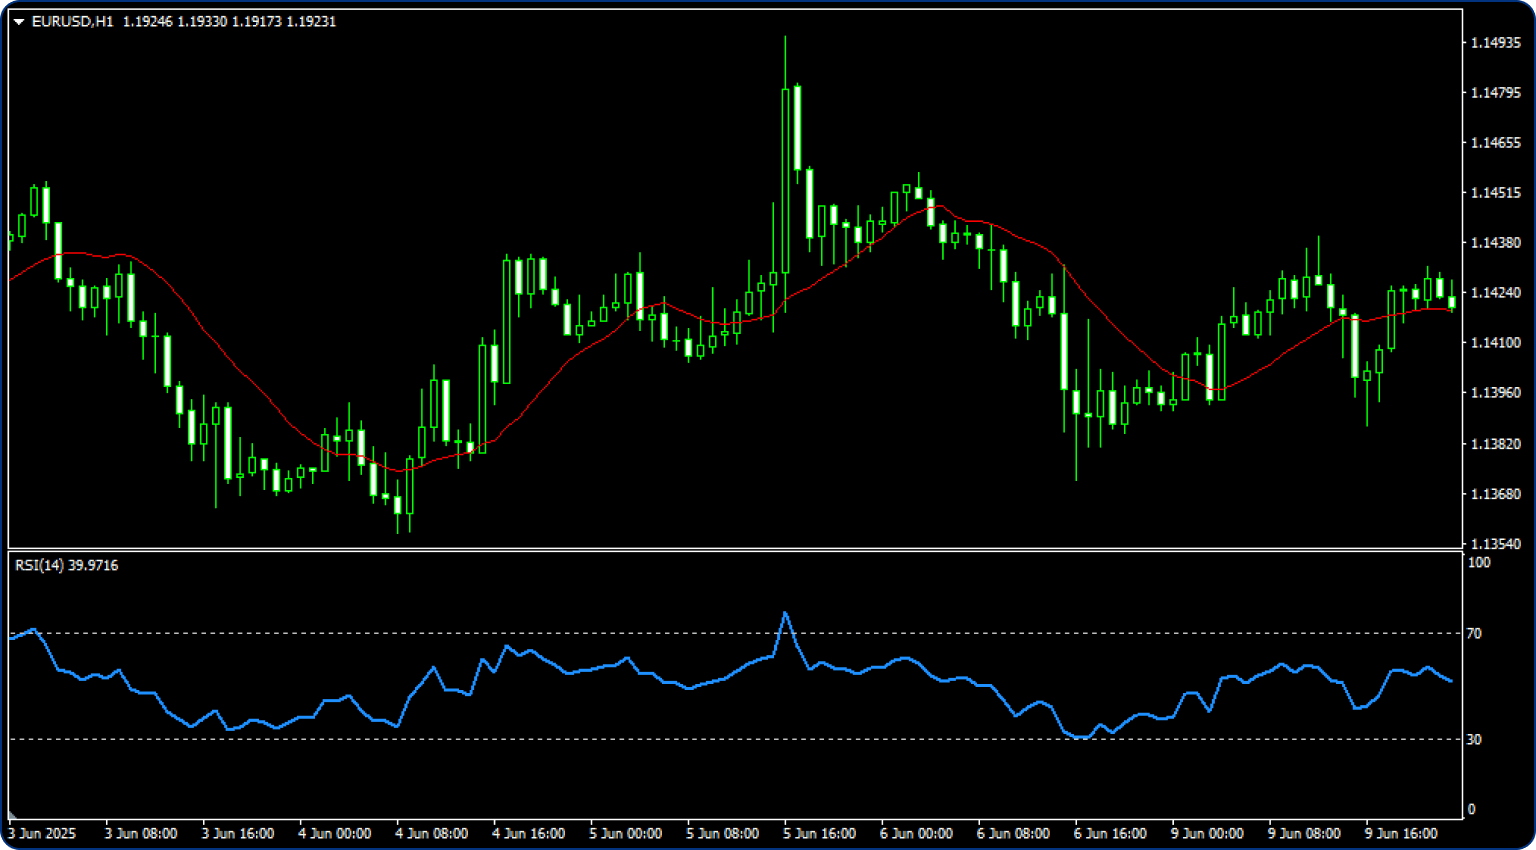1536x850 pixels.
Task: Click the 1.13540 price scale label
Action: click(1495, 545)
